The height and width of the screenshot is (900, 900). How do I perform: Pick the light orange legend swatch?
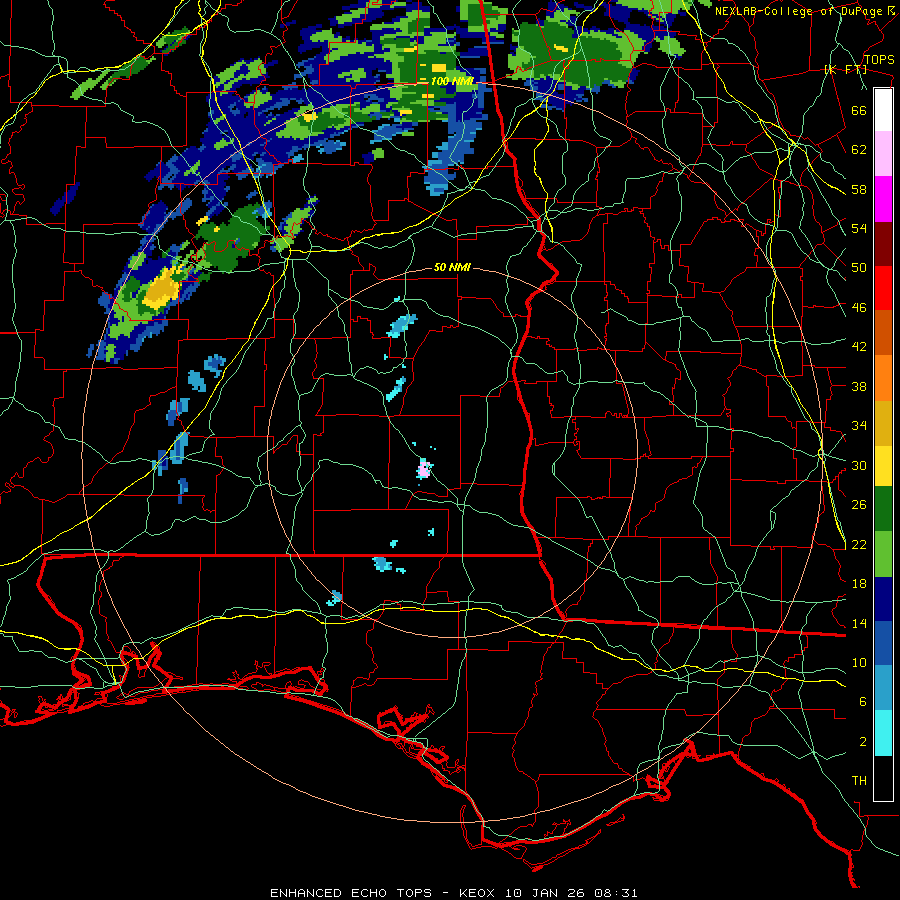883,377
